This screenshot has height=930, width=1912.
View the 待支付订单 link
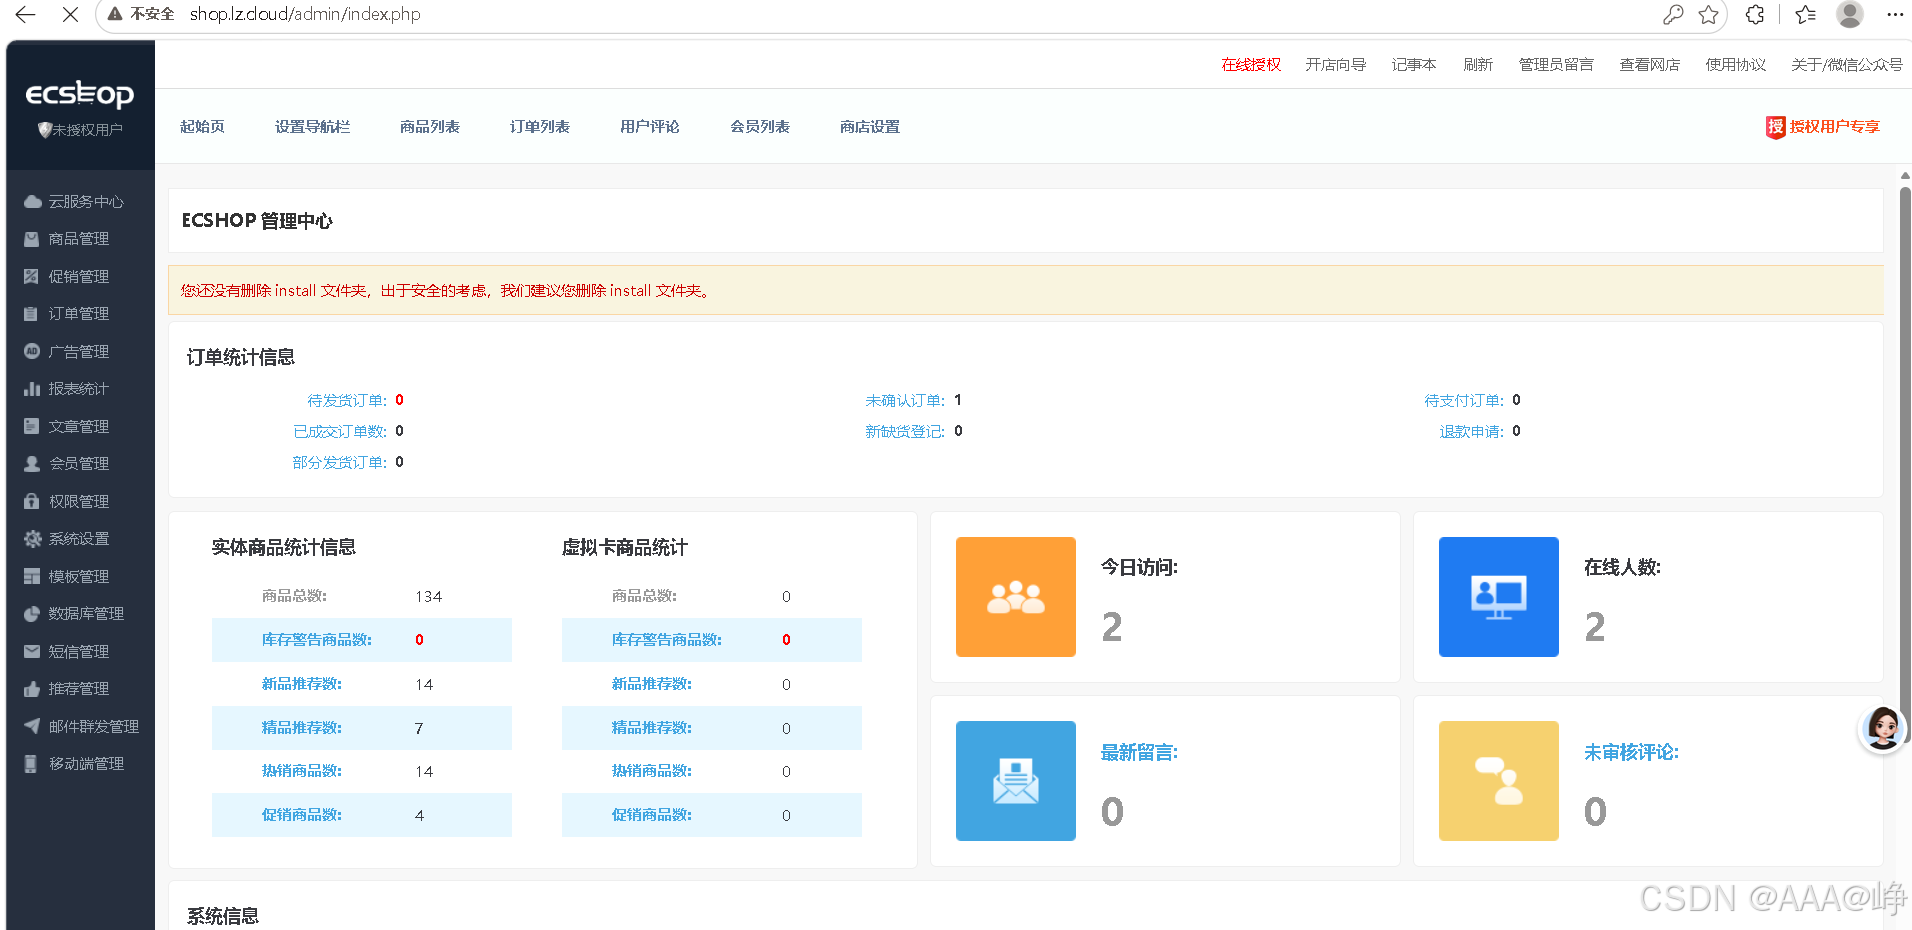click(x=1464, y=401)
